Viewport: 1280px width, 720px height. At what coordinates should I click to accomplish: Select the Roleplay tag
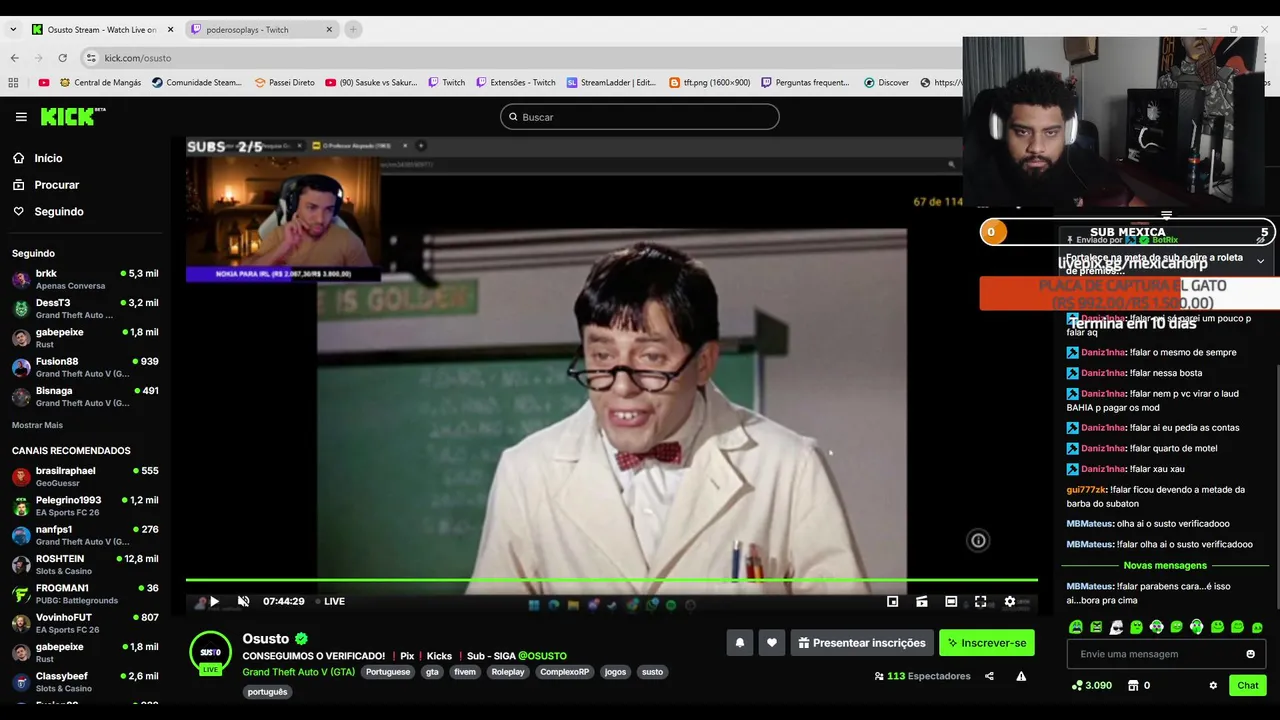pyautogui.click(x=508, y=672)
